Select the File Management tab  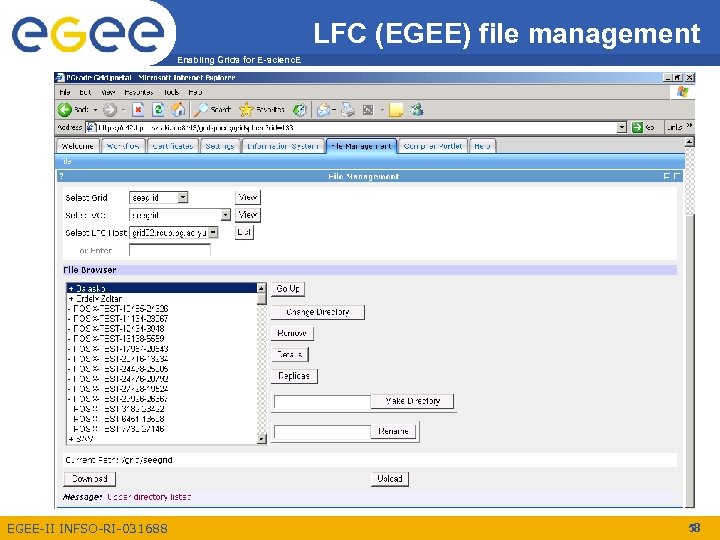point(361,146)
